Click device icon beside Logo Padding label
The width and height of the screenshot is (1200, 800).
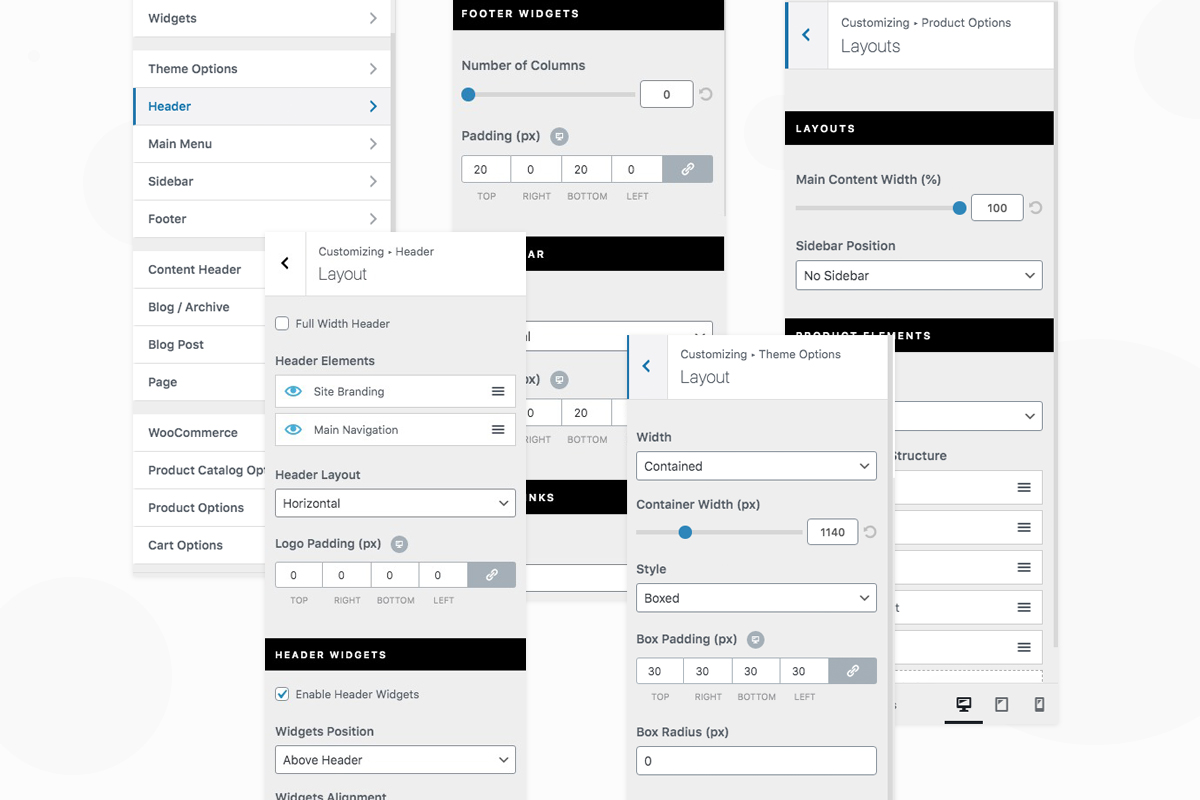pyautogui.click(x=399, y=544)
